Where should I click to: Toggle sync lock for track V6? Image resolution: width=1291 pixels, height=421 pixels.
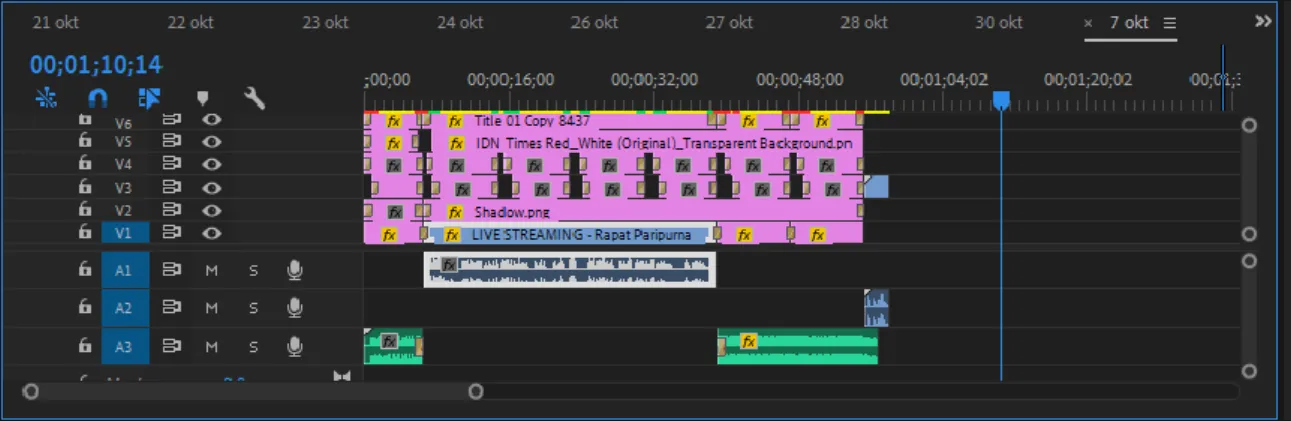pyautogui.click(x=172, y=119)
